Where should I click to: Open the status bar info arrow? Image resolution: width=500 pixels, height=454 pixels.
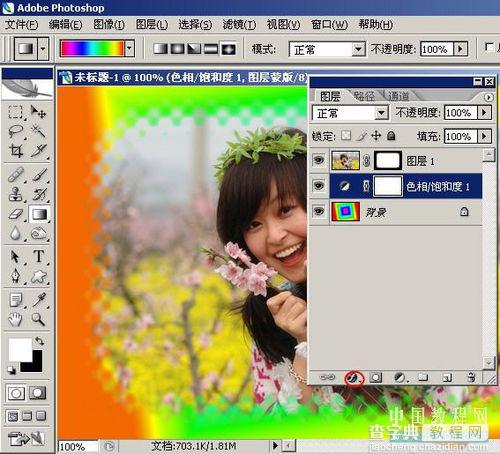tap(275, 445)
